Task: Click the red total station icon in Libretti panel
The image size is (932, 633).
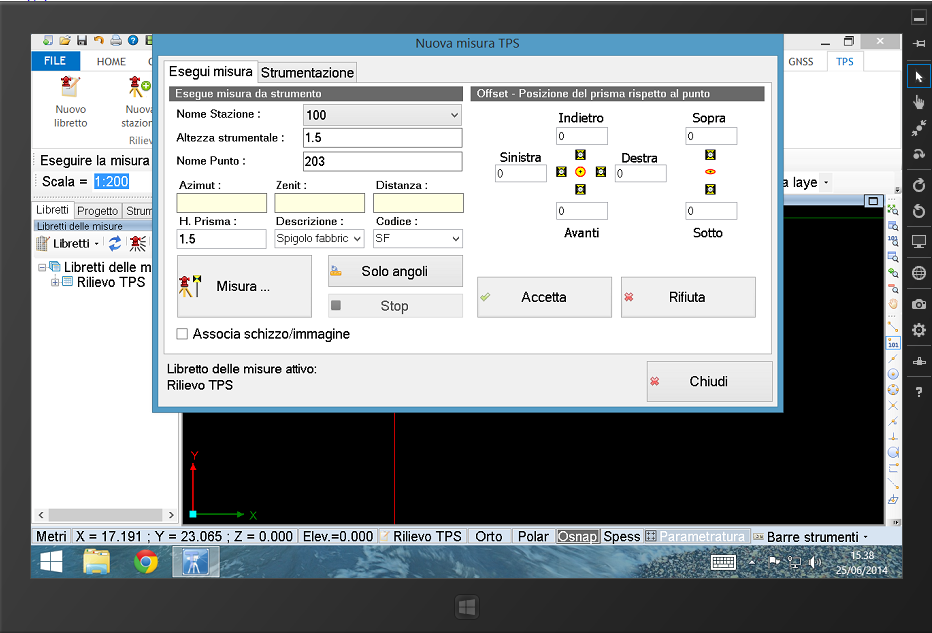Action: pyautogui.click(x=137, y=243)
